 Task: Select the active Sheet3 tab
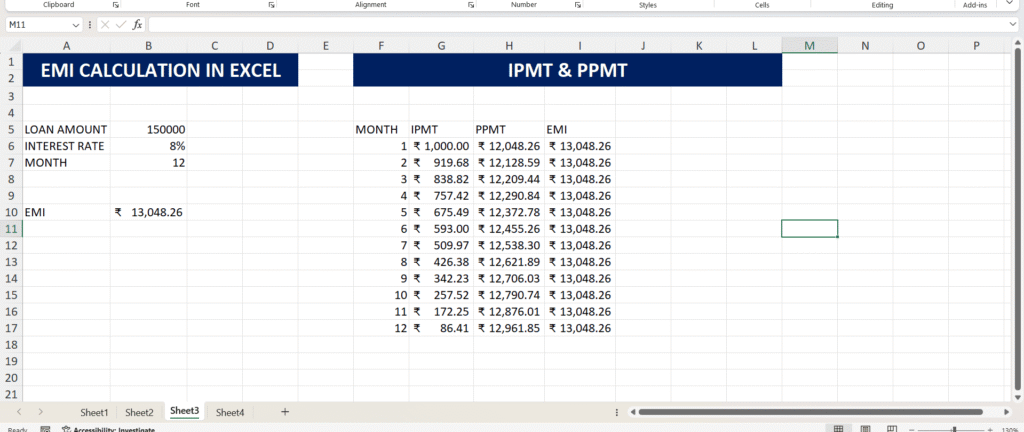[184, 411]
